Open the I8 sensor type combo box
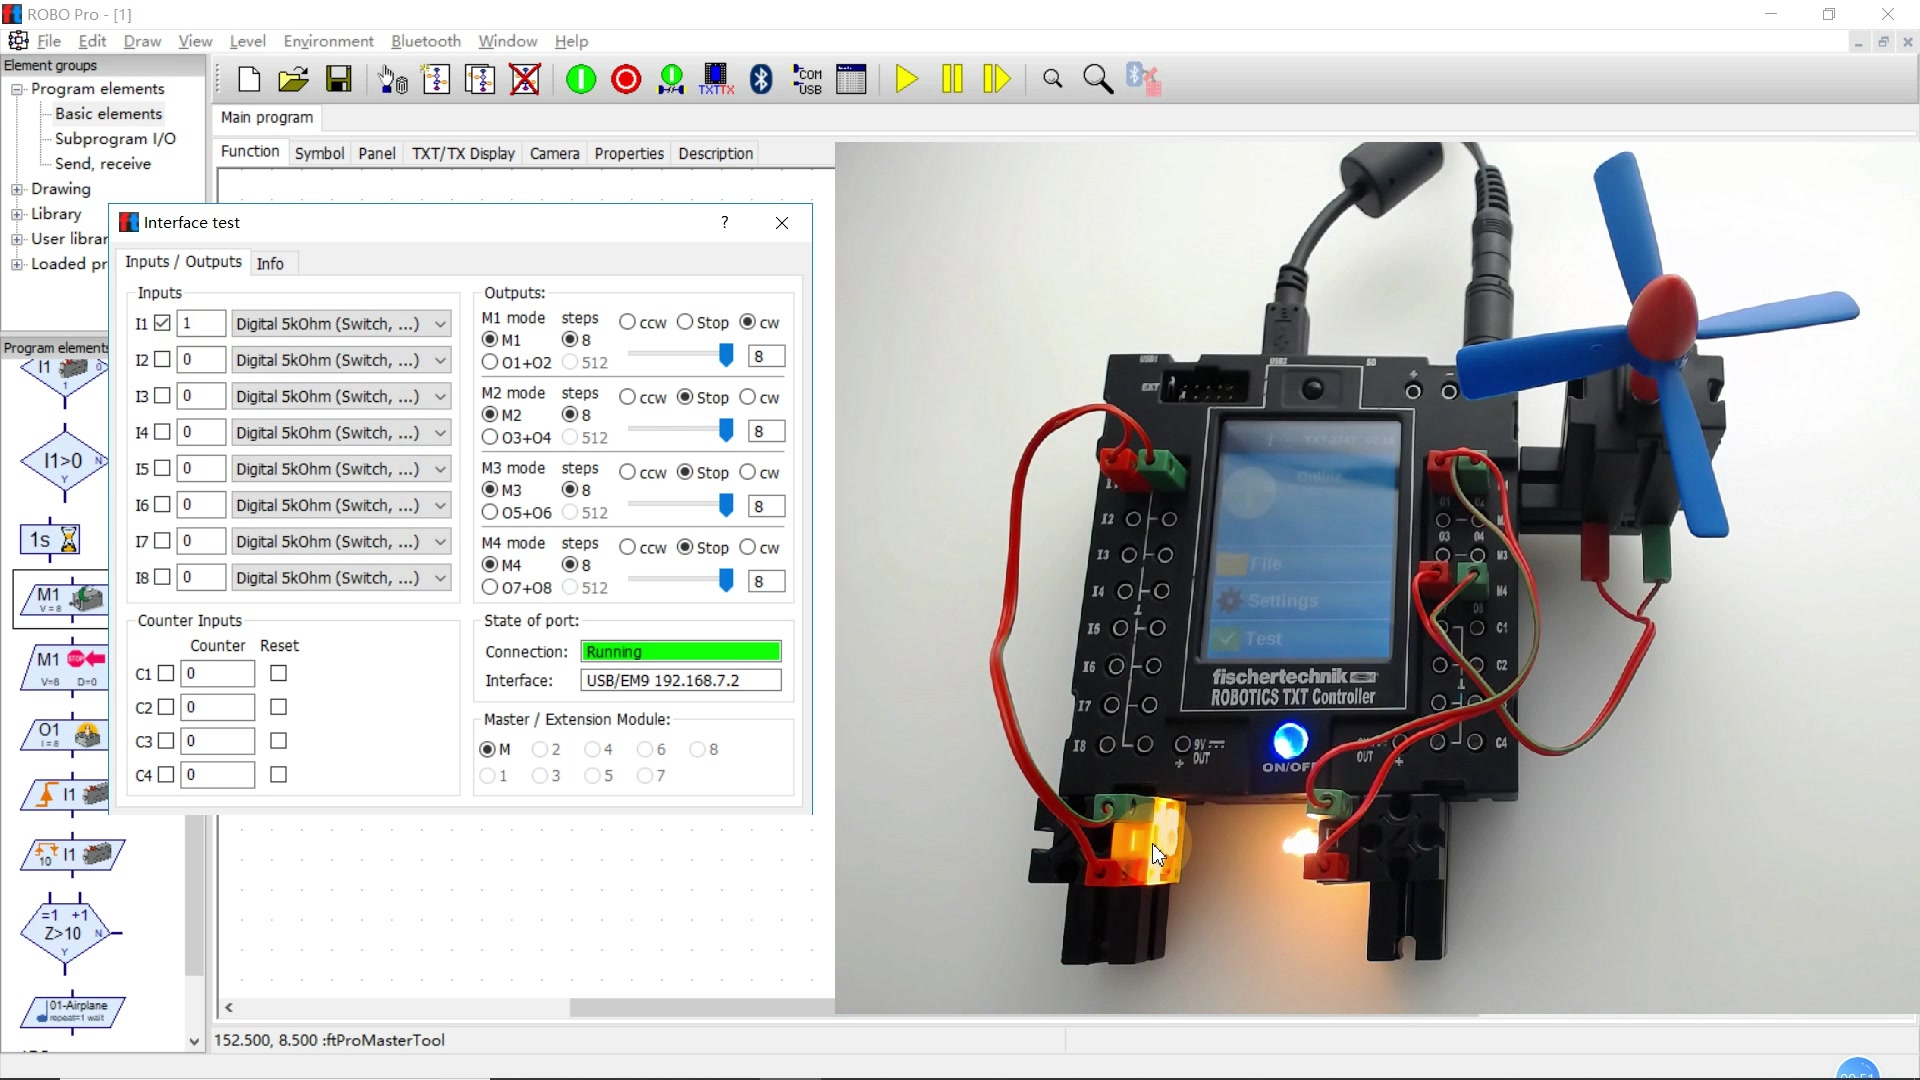This screenshot has height=1080, width=1920. click(x=341, y=578)
